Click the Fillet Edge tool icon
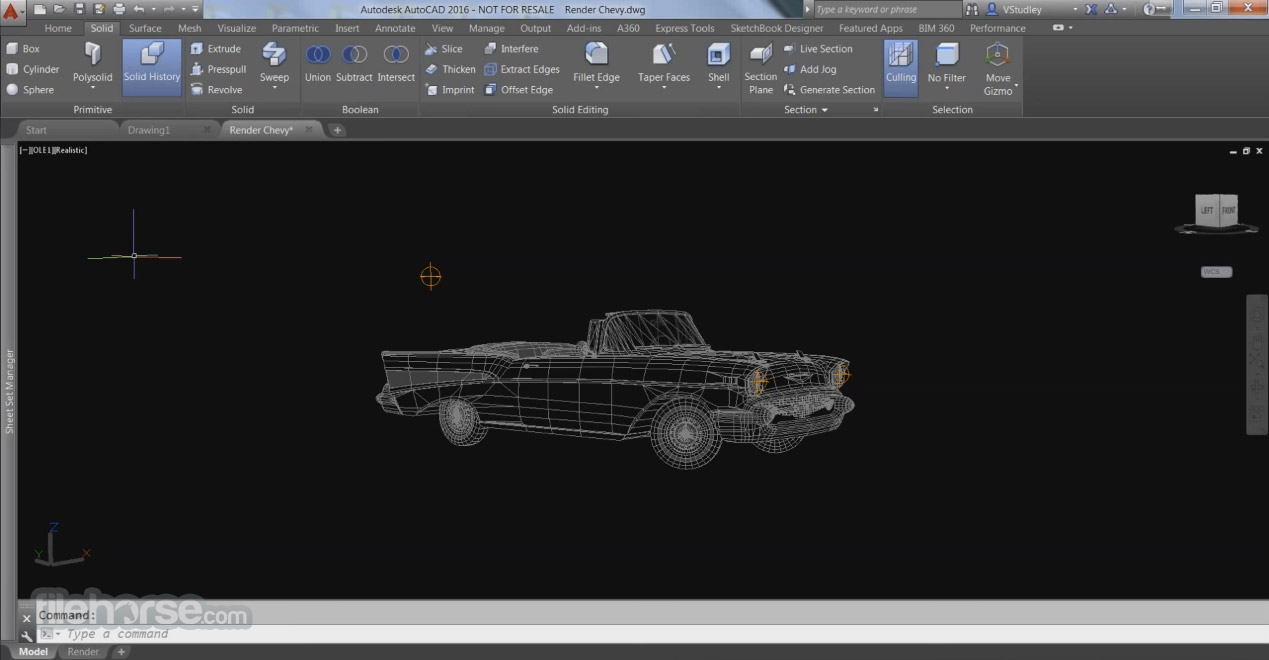The width and height of the screenshot is (1269, 660). coord(596,55)
